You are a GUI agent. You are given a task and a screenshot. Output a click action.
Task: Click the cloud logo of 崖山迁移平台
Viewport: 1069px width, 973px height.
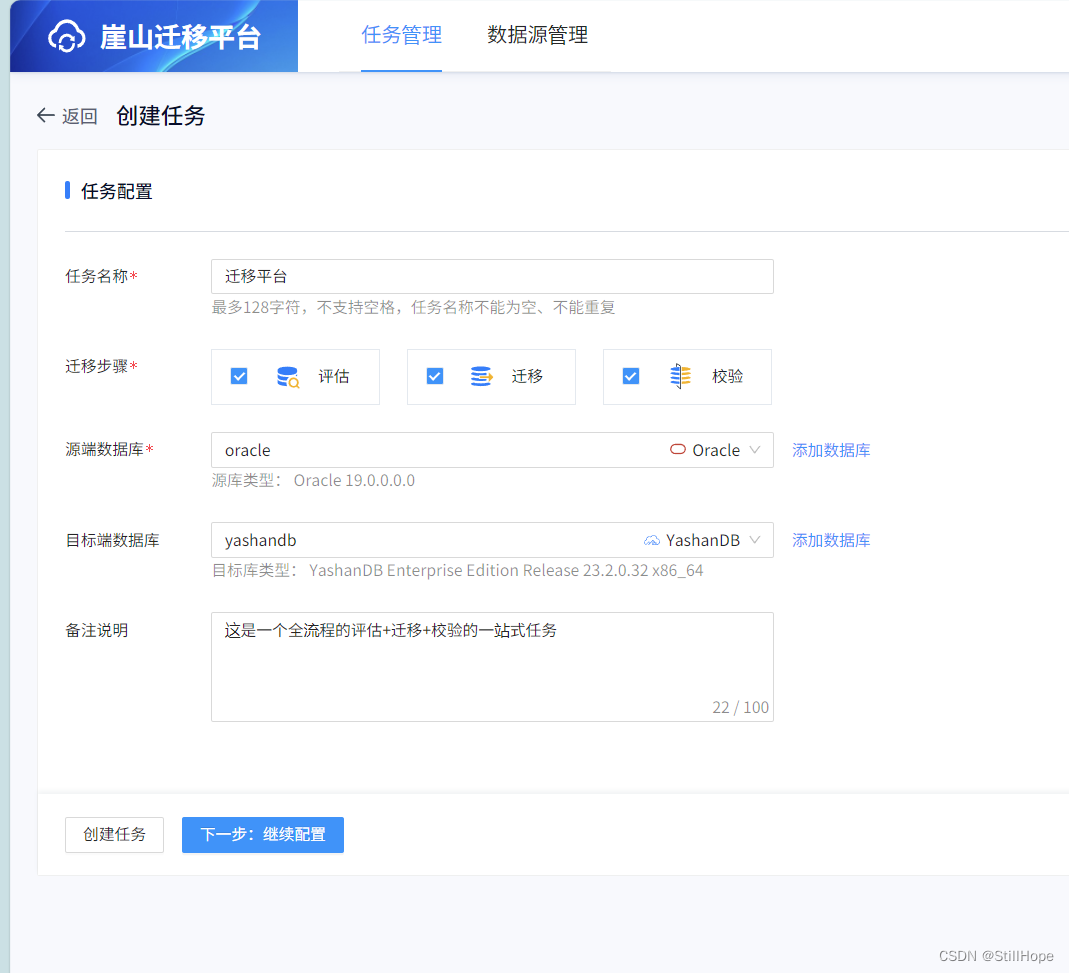pyautogui.click(x=67, y=36)
